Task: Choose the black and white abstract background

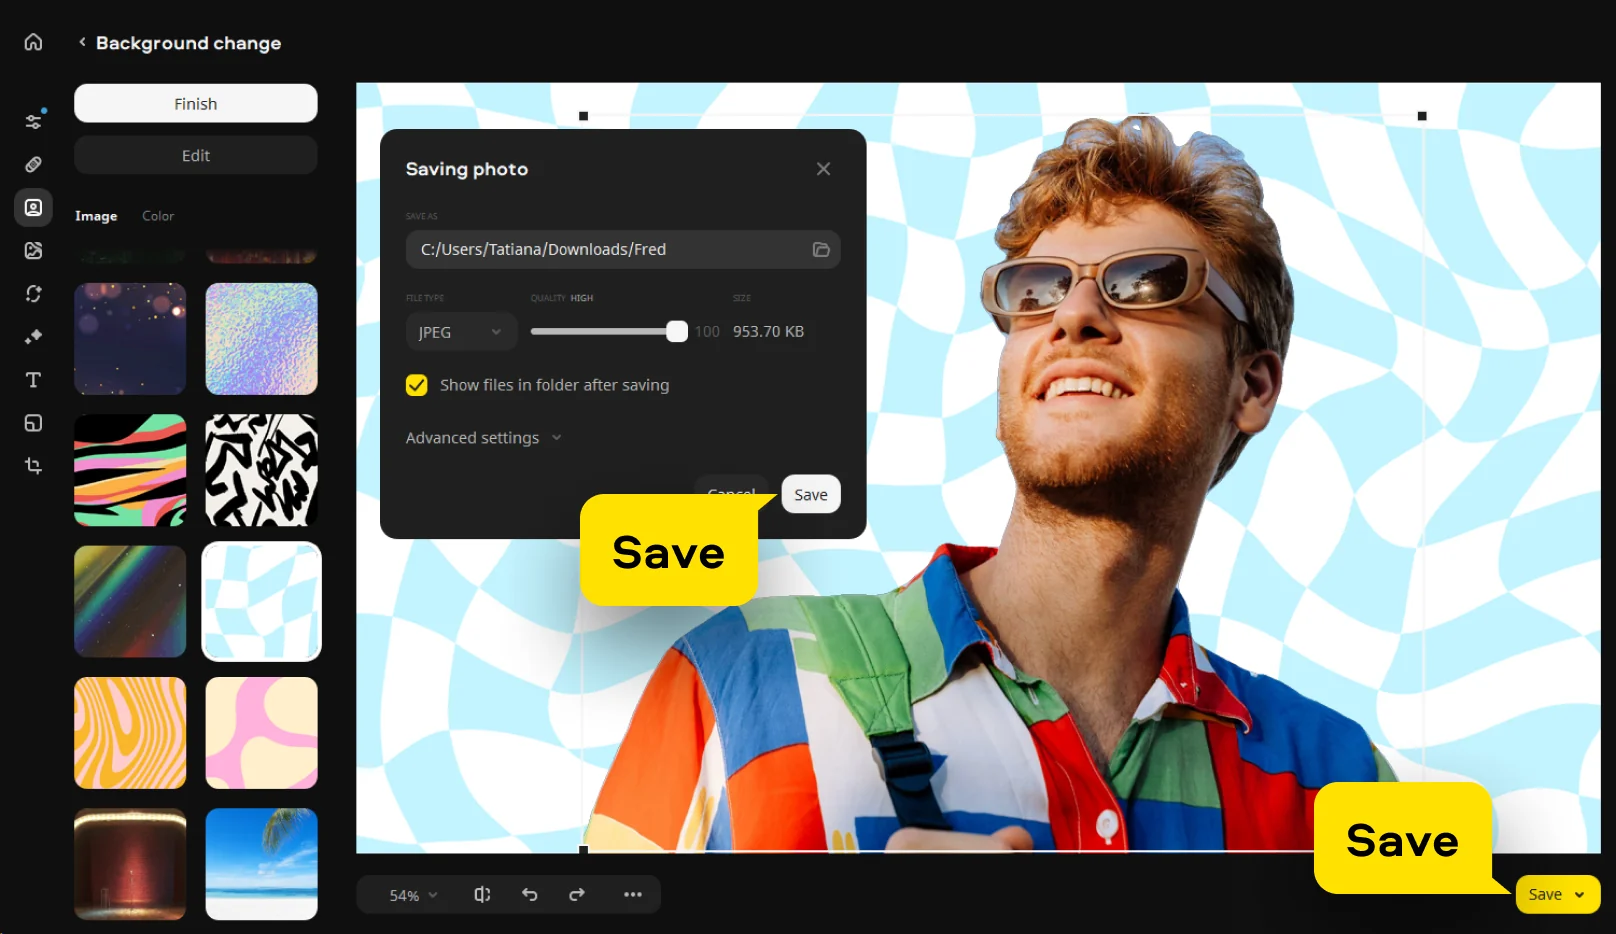Action: click(x=262, y=470)
